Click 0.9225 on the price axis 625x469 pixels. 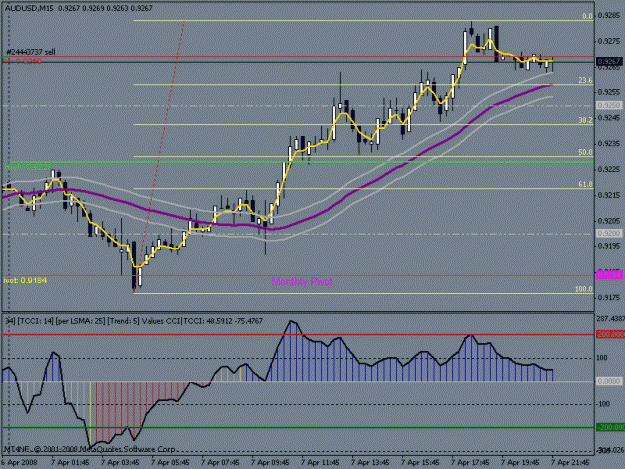tap(609, 169)
